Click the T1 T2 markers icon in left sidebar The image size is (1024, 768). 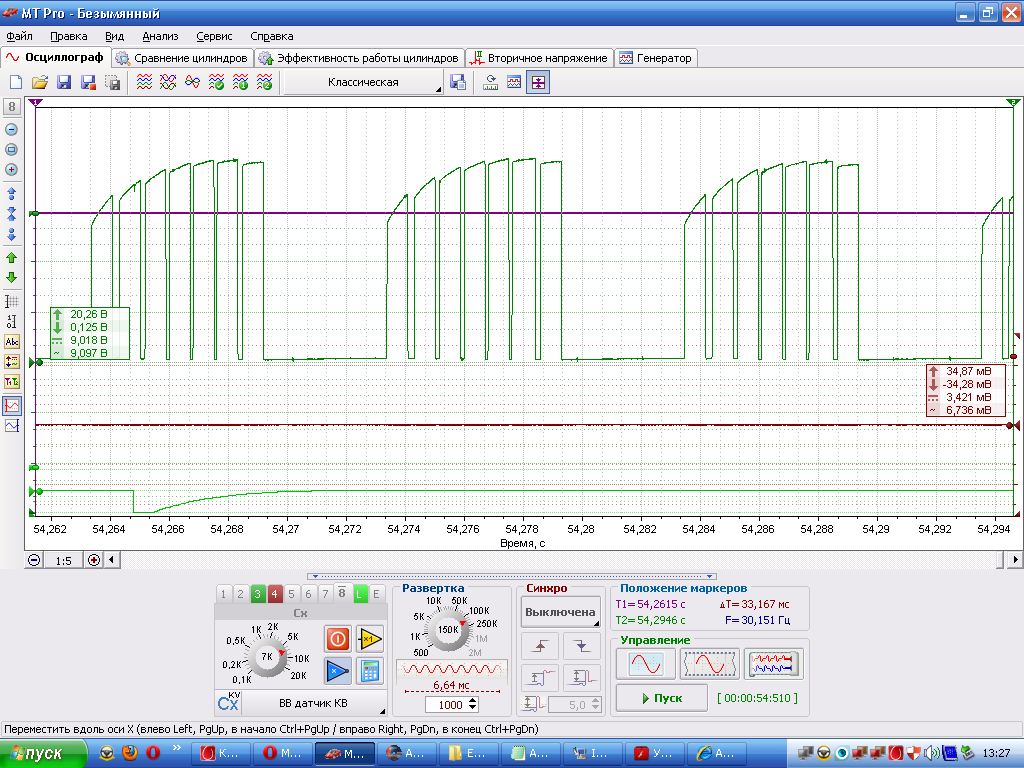pyautogui.click(x=12, y=382)
